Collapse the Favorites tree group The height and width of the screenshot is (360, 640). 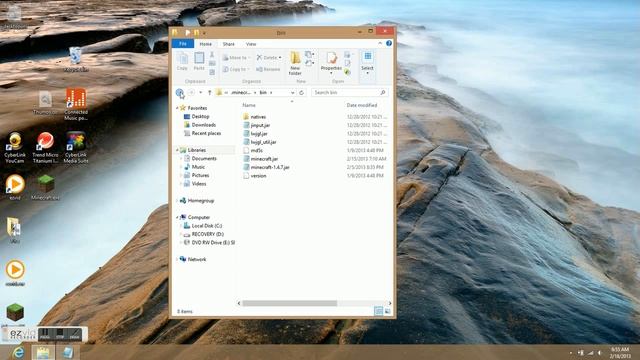177,108
